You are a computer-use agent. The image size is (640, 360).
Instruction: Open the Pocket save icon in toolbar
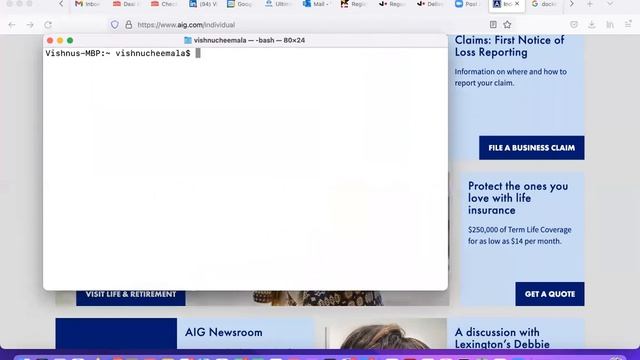pyautogui.click(x=574, y=24)
